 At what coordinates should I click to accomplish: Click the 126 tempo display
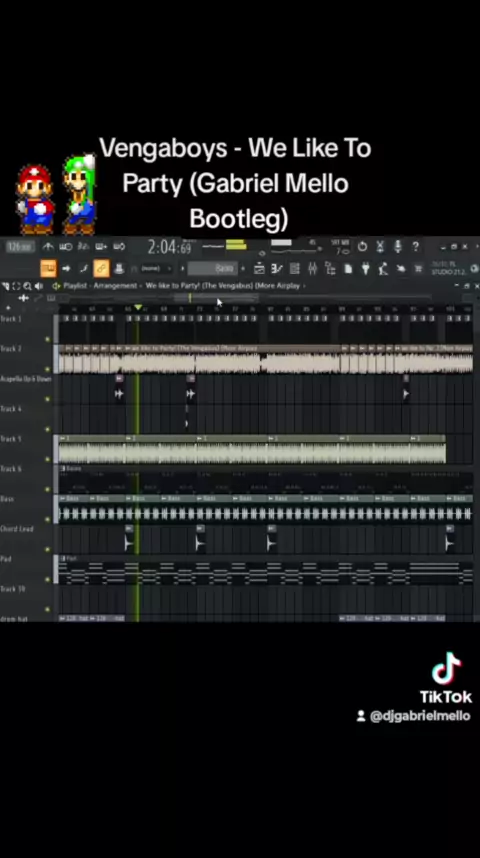(20, 246)
